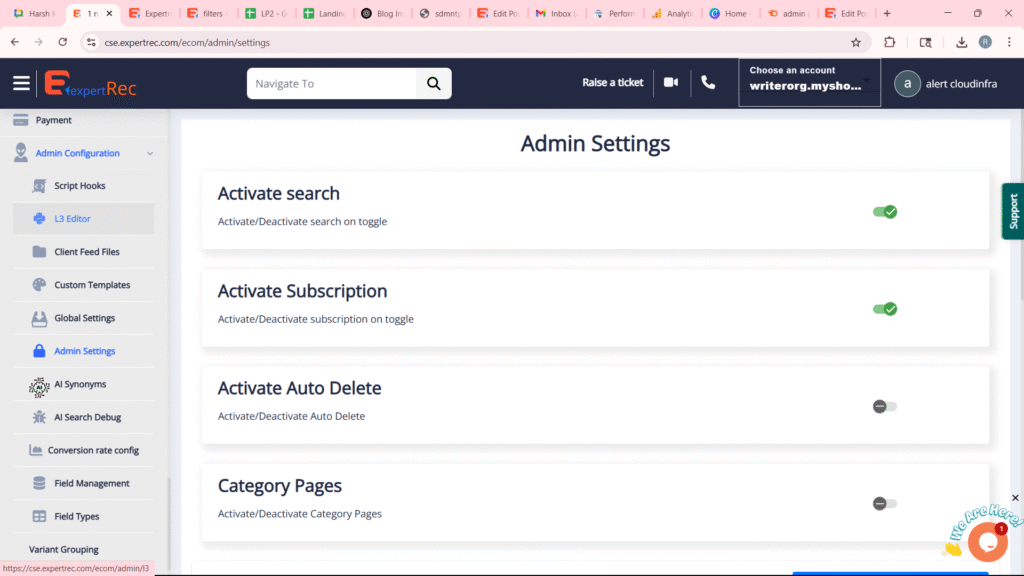Click the phone call icon
Viewport: 1024px width, 576px height.
tap(708, 83)
